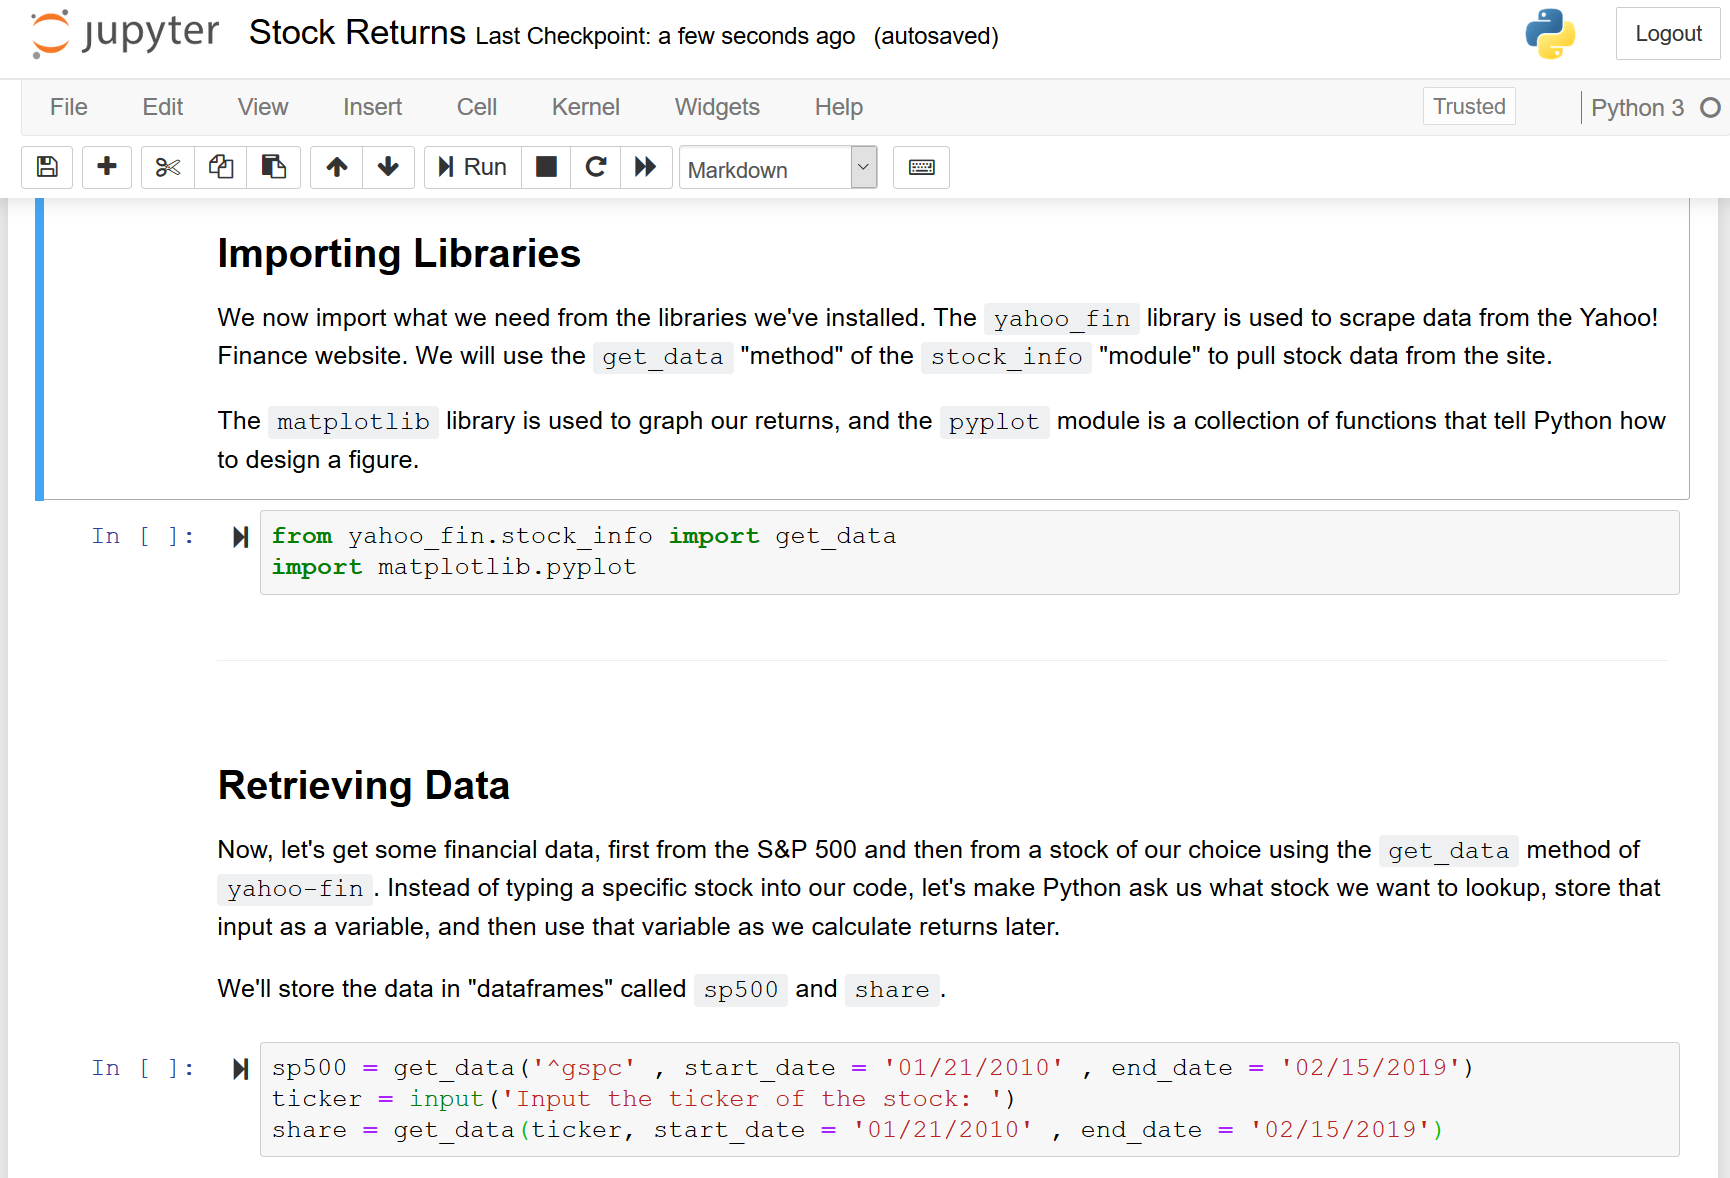1730x1178 pixels.
Task: Open the cell type Markdown dropdown
Action: [x=777, y=168]
